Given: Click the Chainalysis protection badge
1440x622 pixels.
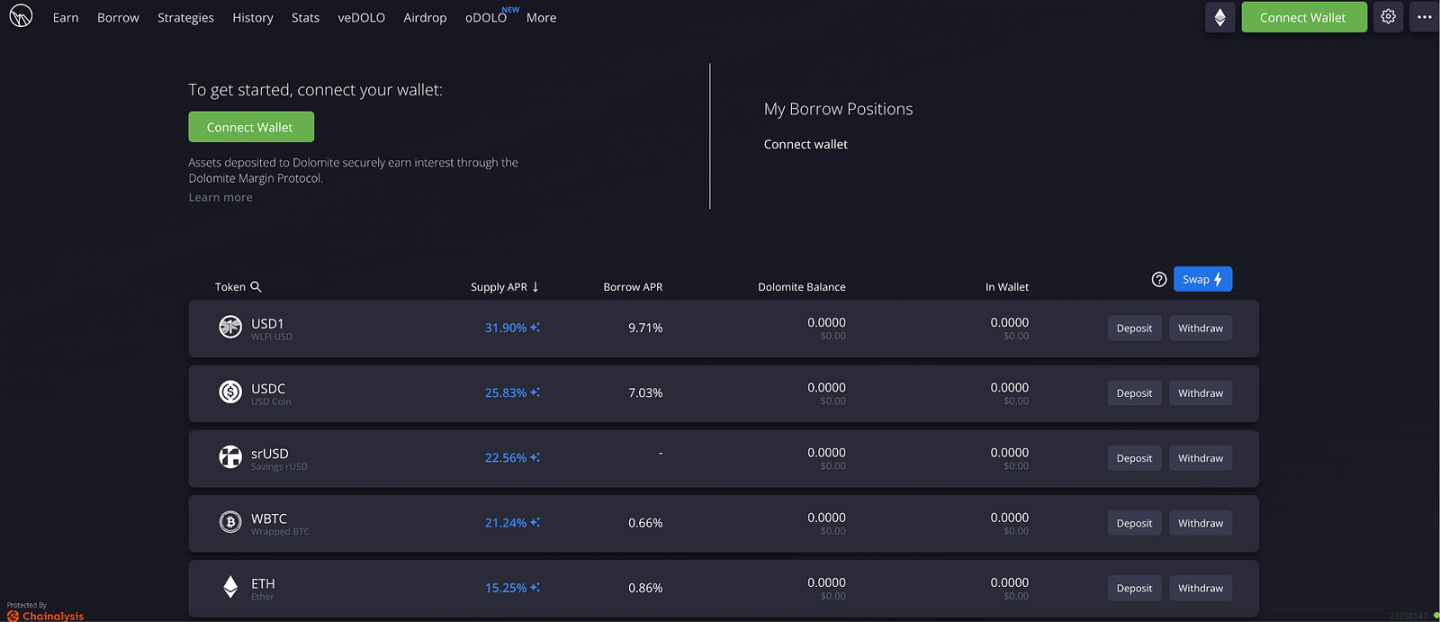Looking at the screenshot, I should [x=45, y=612].
